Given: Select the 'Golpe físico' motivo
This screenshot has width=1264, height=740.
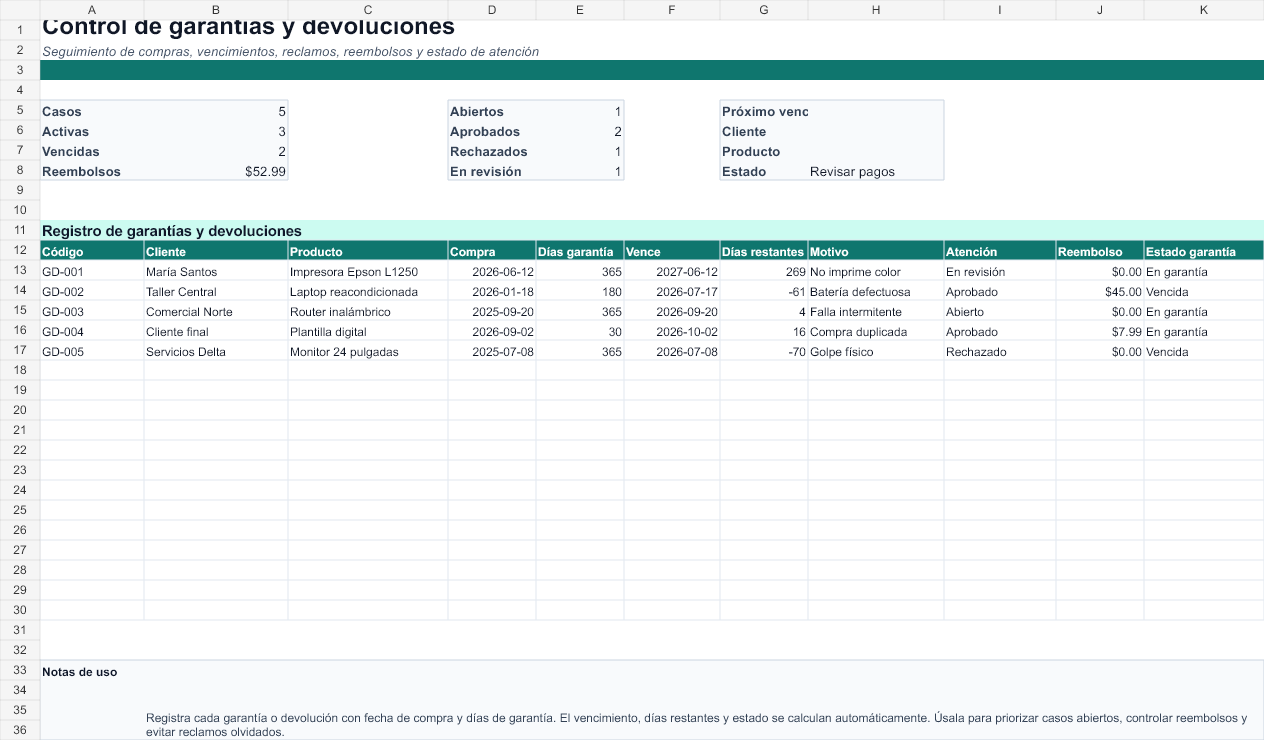Looking at the screenshot, I should (876, 351).
